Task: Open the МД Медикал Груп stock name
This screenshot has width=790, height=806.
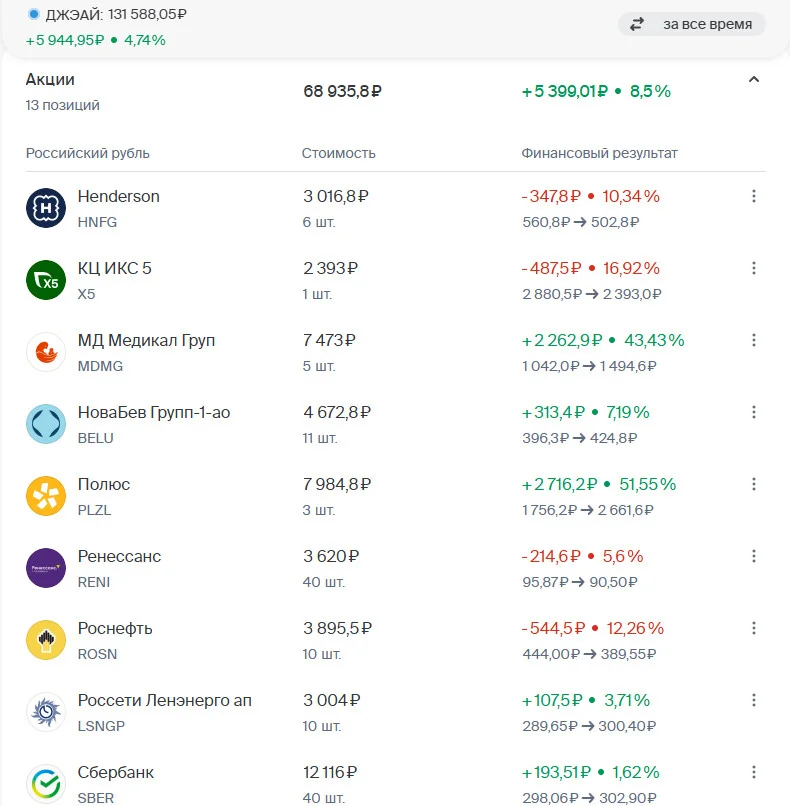Action: [146, 341]
